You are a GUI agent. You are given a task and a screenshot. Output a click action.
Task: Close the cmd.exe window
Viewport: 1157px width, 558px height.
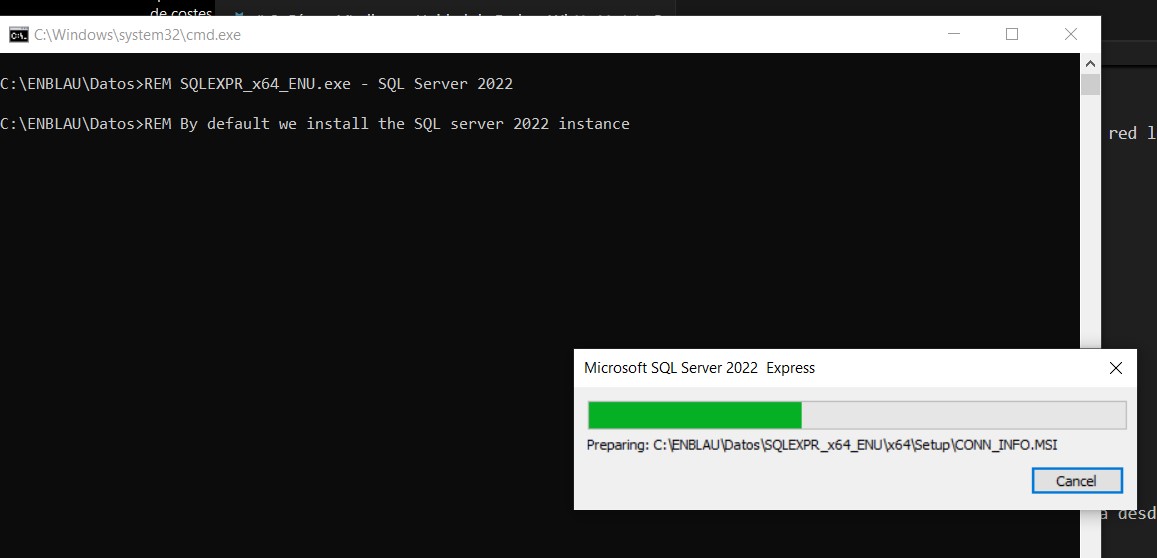(1071, 35)
